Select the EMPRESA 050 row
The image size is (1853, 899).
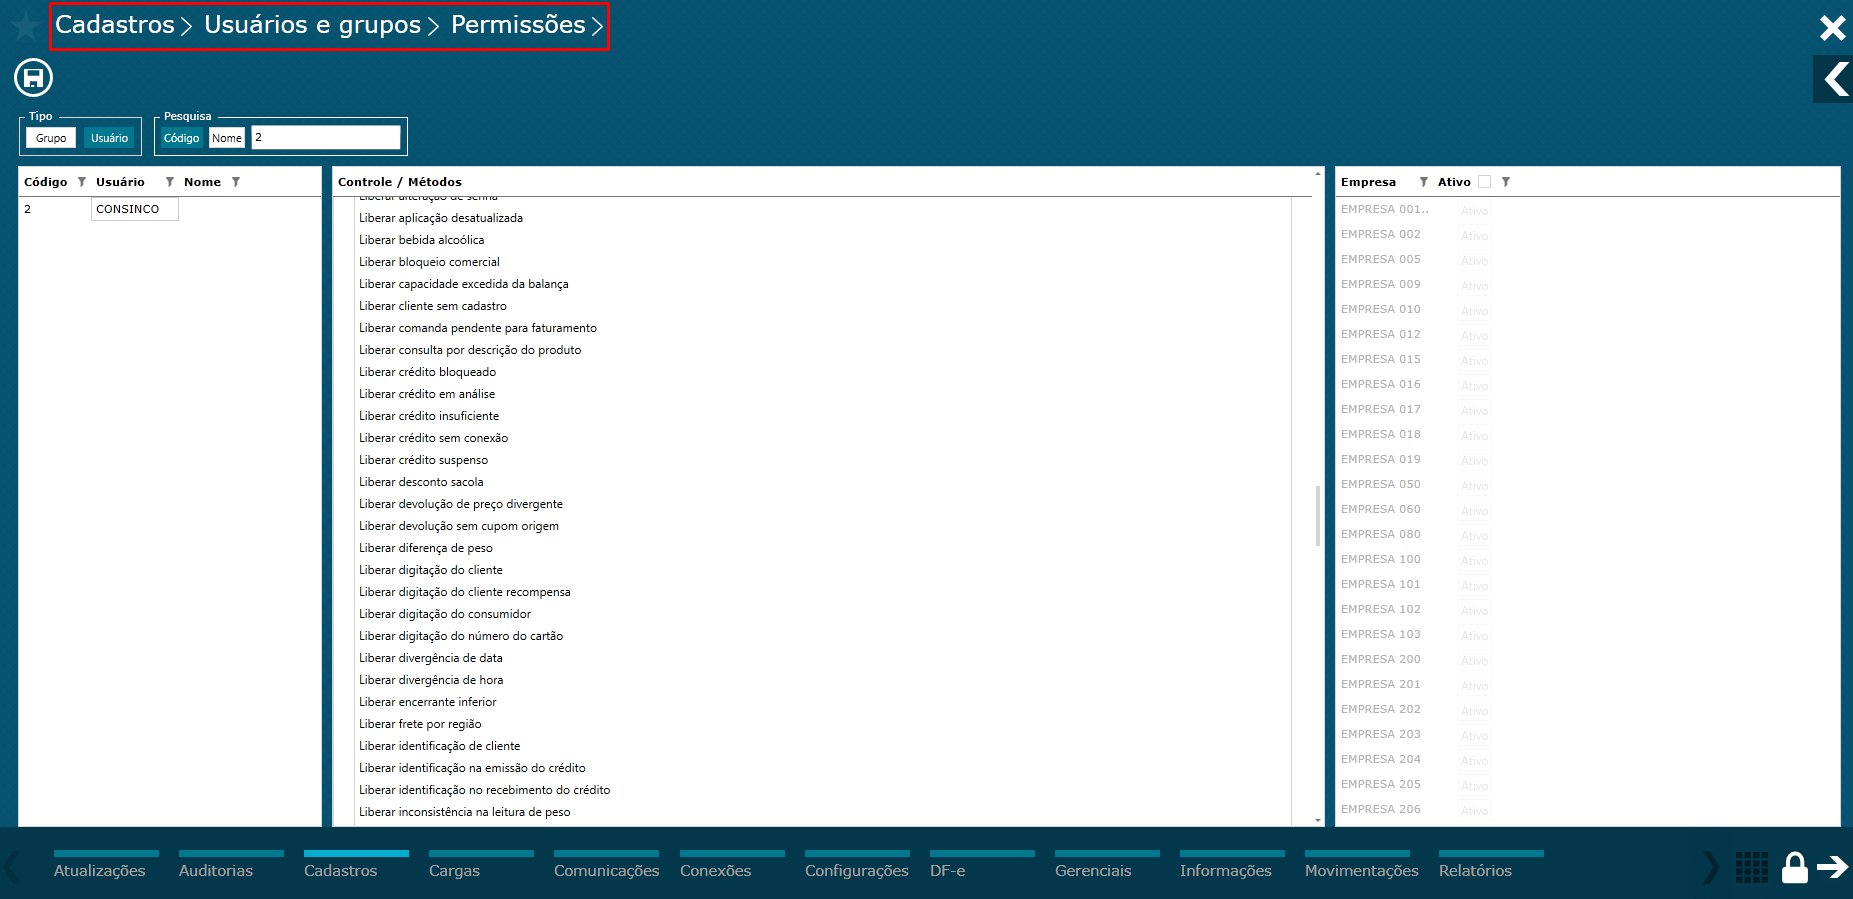(1380, 484)
